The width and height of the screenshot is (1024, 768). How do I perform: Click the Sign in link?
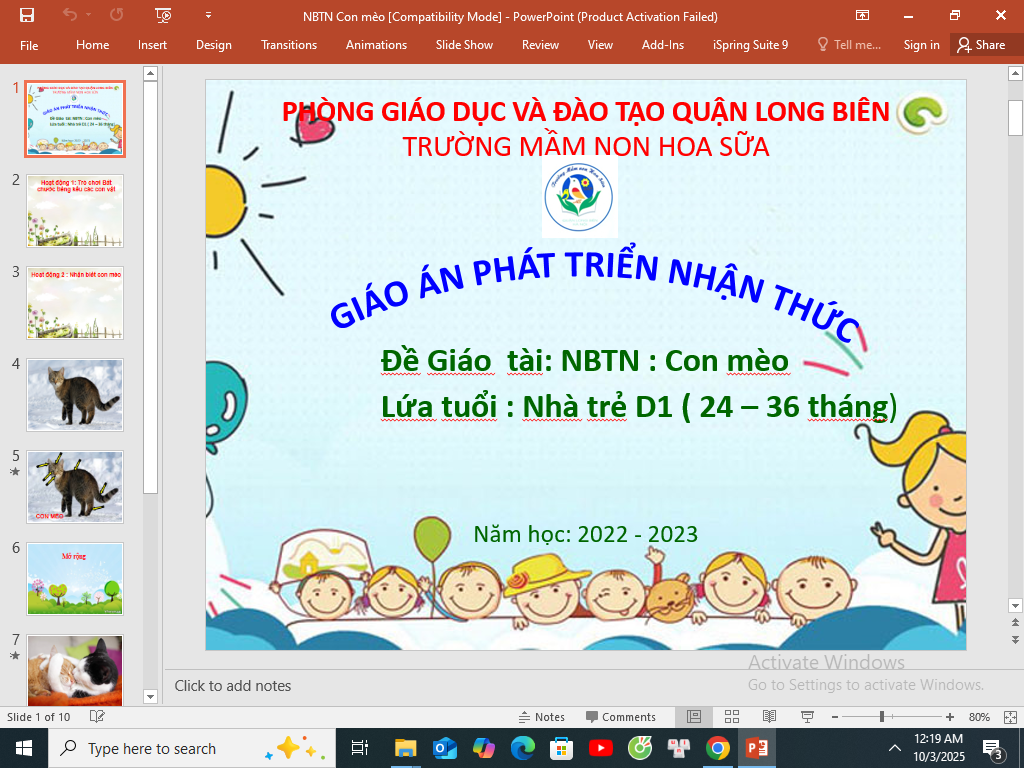[921, 45]
